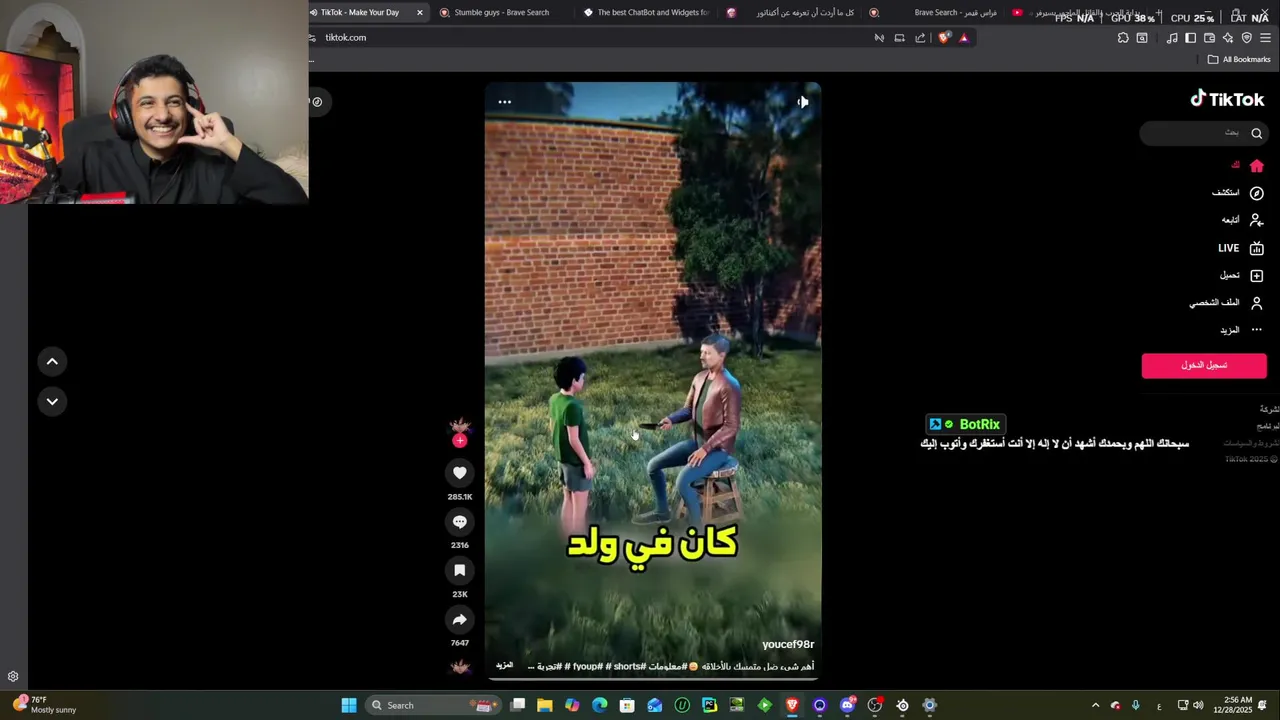Open the Windows notification bell icon
1280x720 pixels.
pyautogui.click(x=1263, y=705)
